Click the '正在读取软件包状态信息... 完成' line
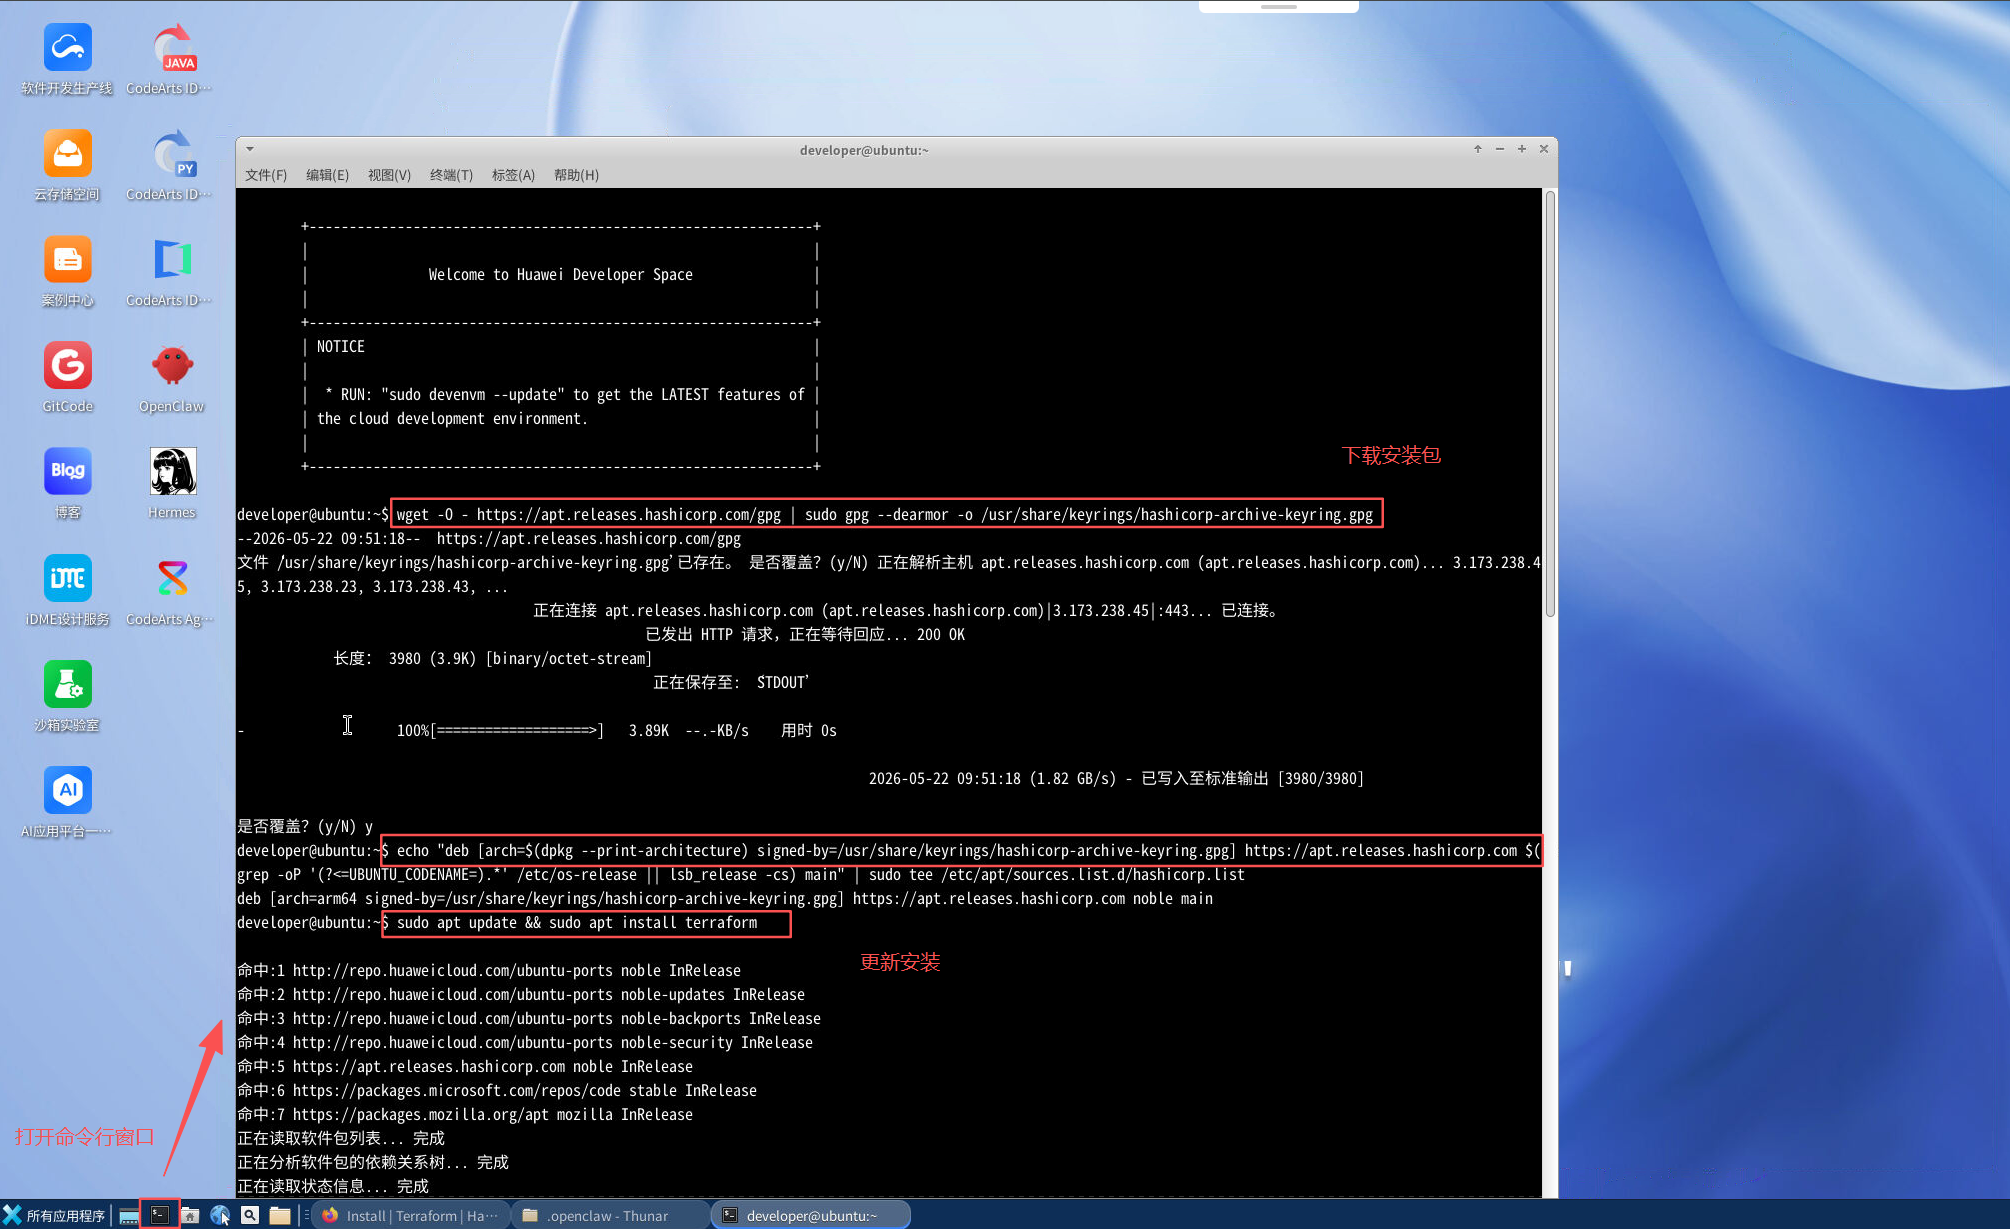2010x1229 pixels. 333,1187
